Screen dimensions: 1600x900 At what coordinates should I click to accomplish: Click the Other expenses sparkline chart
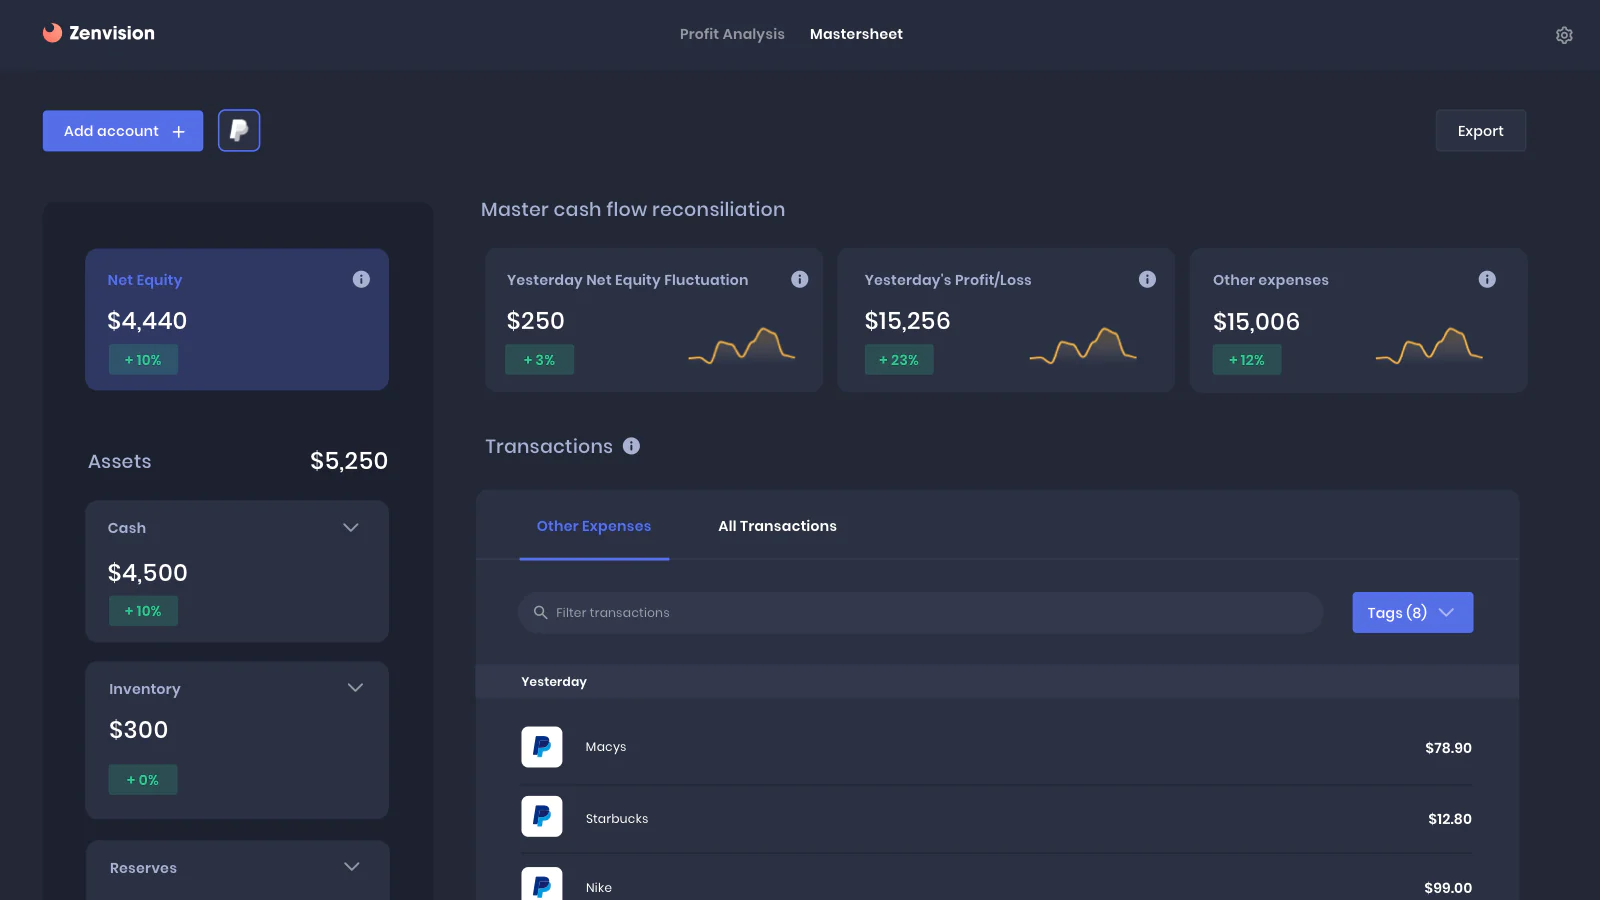point(1429,345)
